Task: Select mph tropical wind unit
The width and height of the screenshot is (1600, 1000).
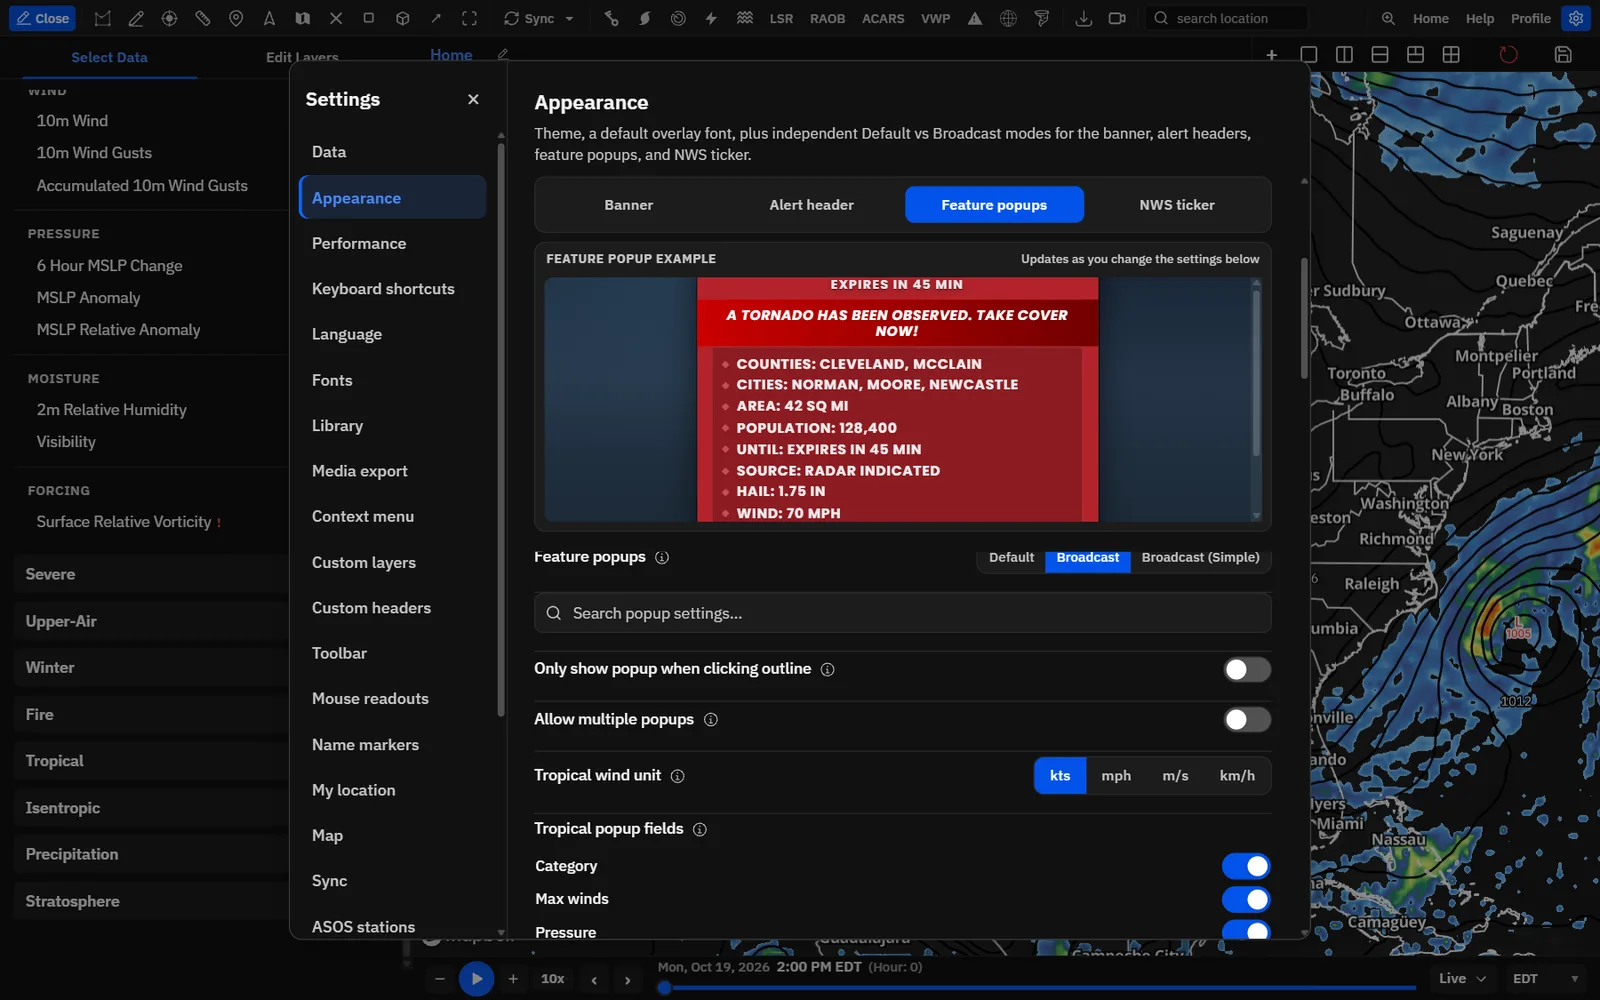Action: 1116,776
